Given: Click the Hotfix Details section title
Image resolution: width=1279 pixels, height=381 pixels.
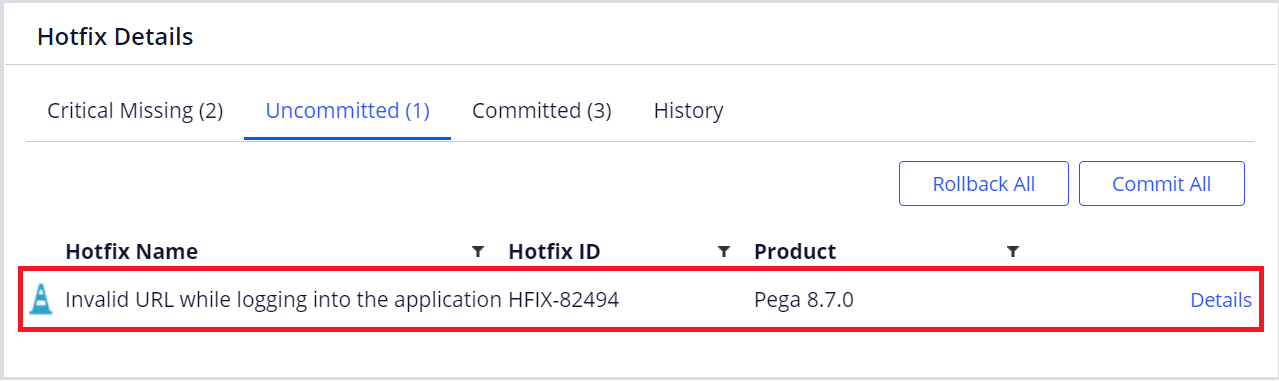Looking at the screenshot, I should click(115, 37).
